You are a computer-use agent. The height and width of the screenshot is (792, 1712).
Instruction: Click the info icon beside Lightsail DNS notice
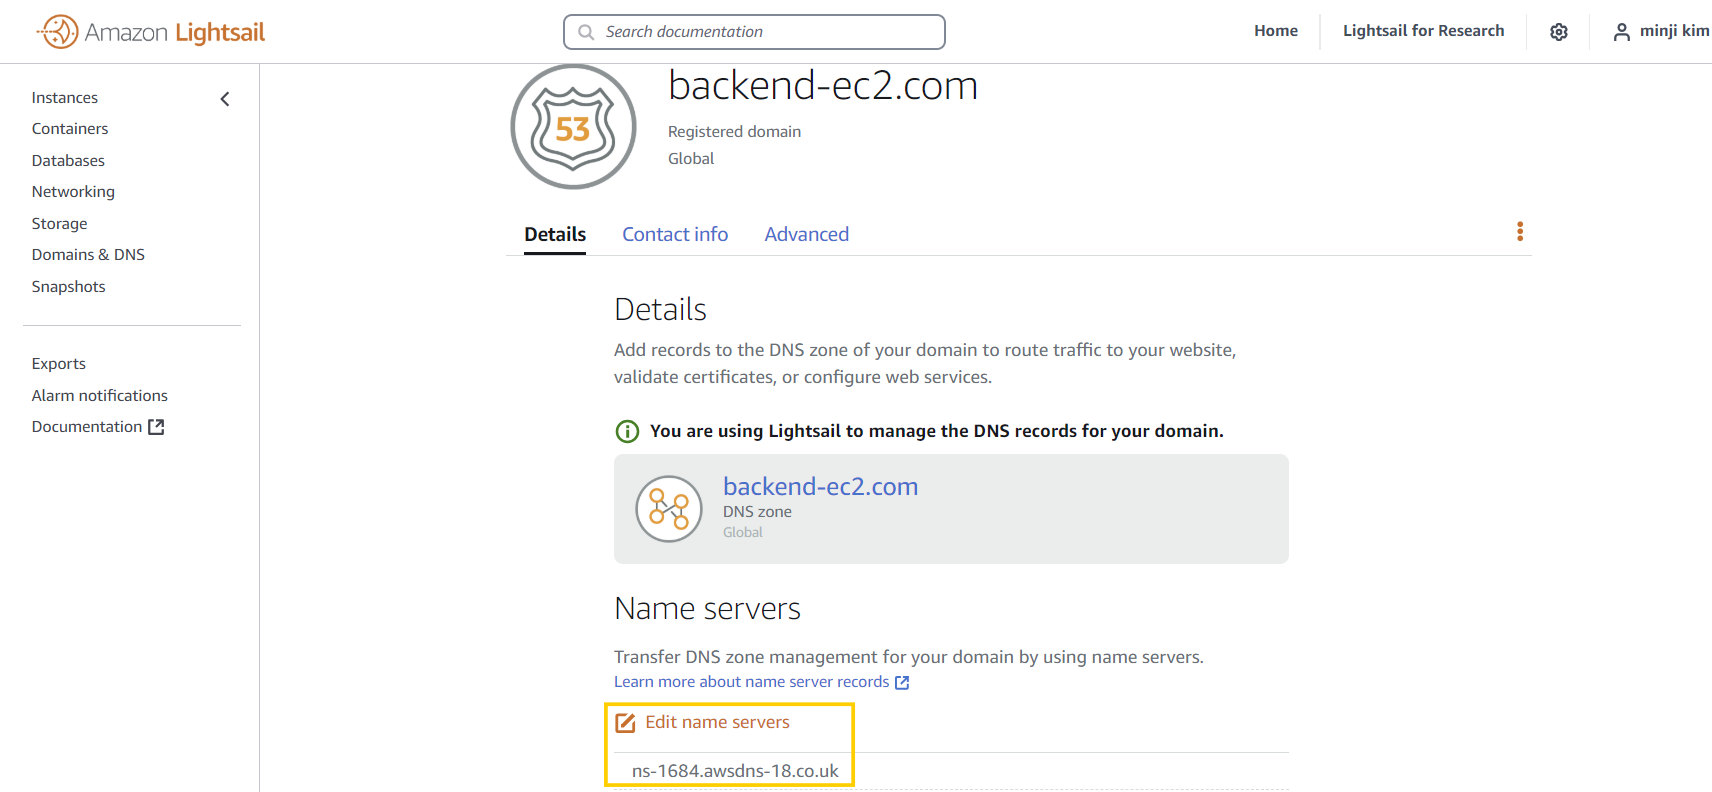627,431
